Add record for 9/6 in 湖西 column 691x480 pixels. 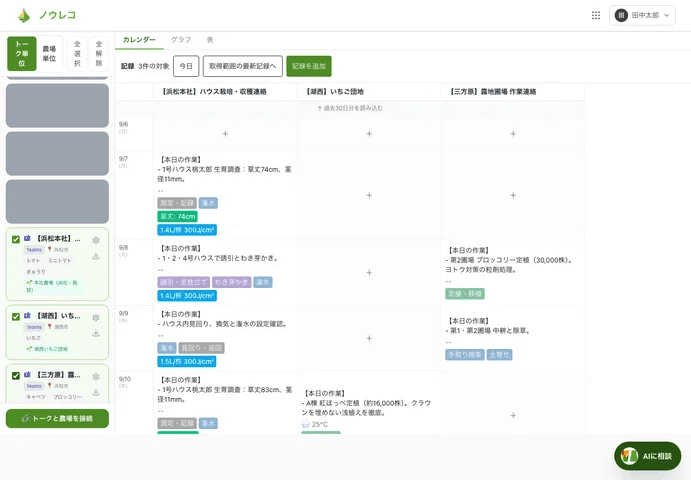(x=369, y=134)
